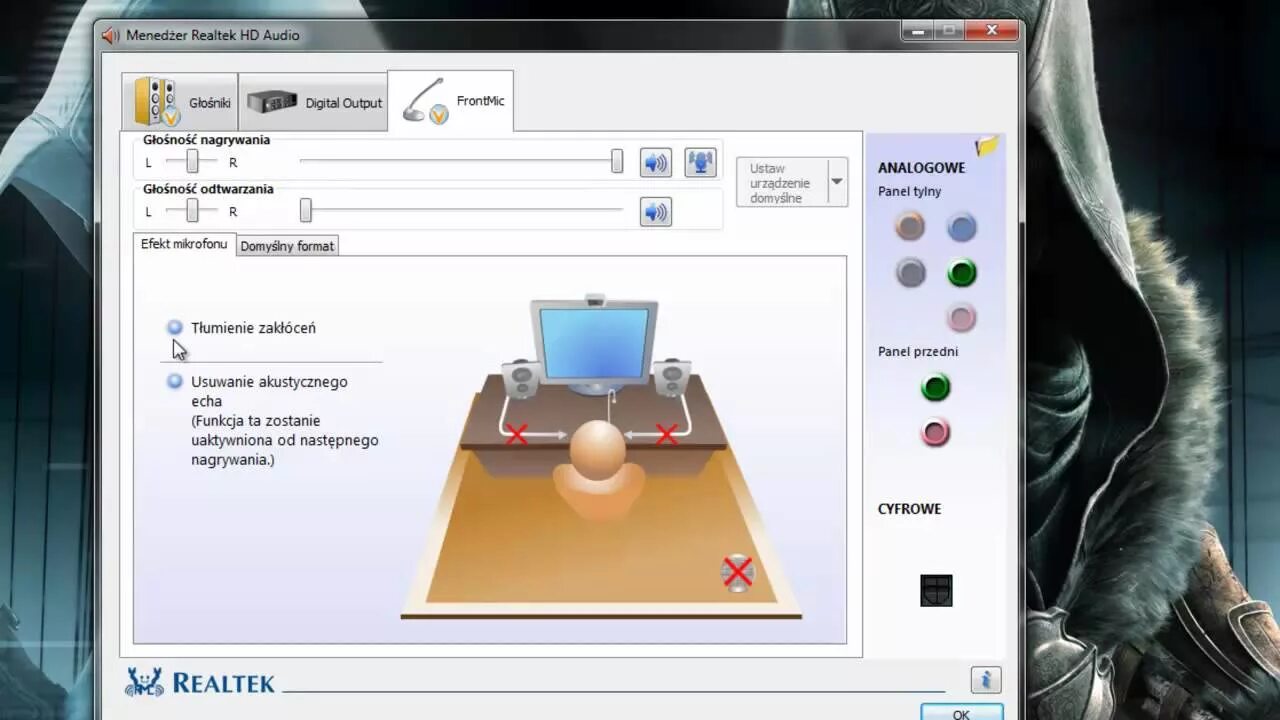This screenshot has height=720, width=1280.
Task: Click the Ustaw urządzenie domyślne button
Action: (782, 183)
